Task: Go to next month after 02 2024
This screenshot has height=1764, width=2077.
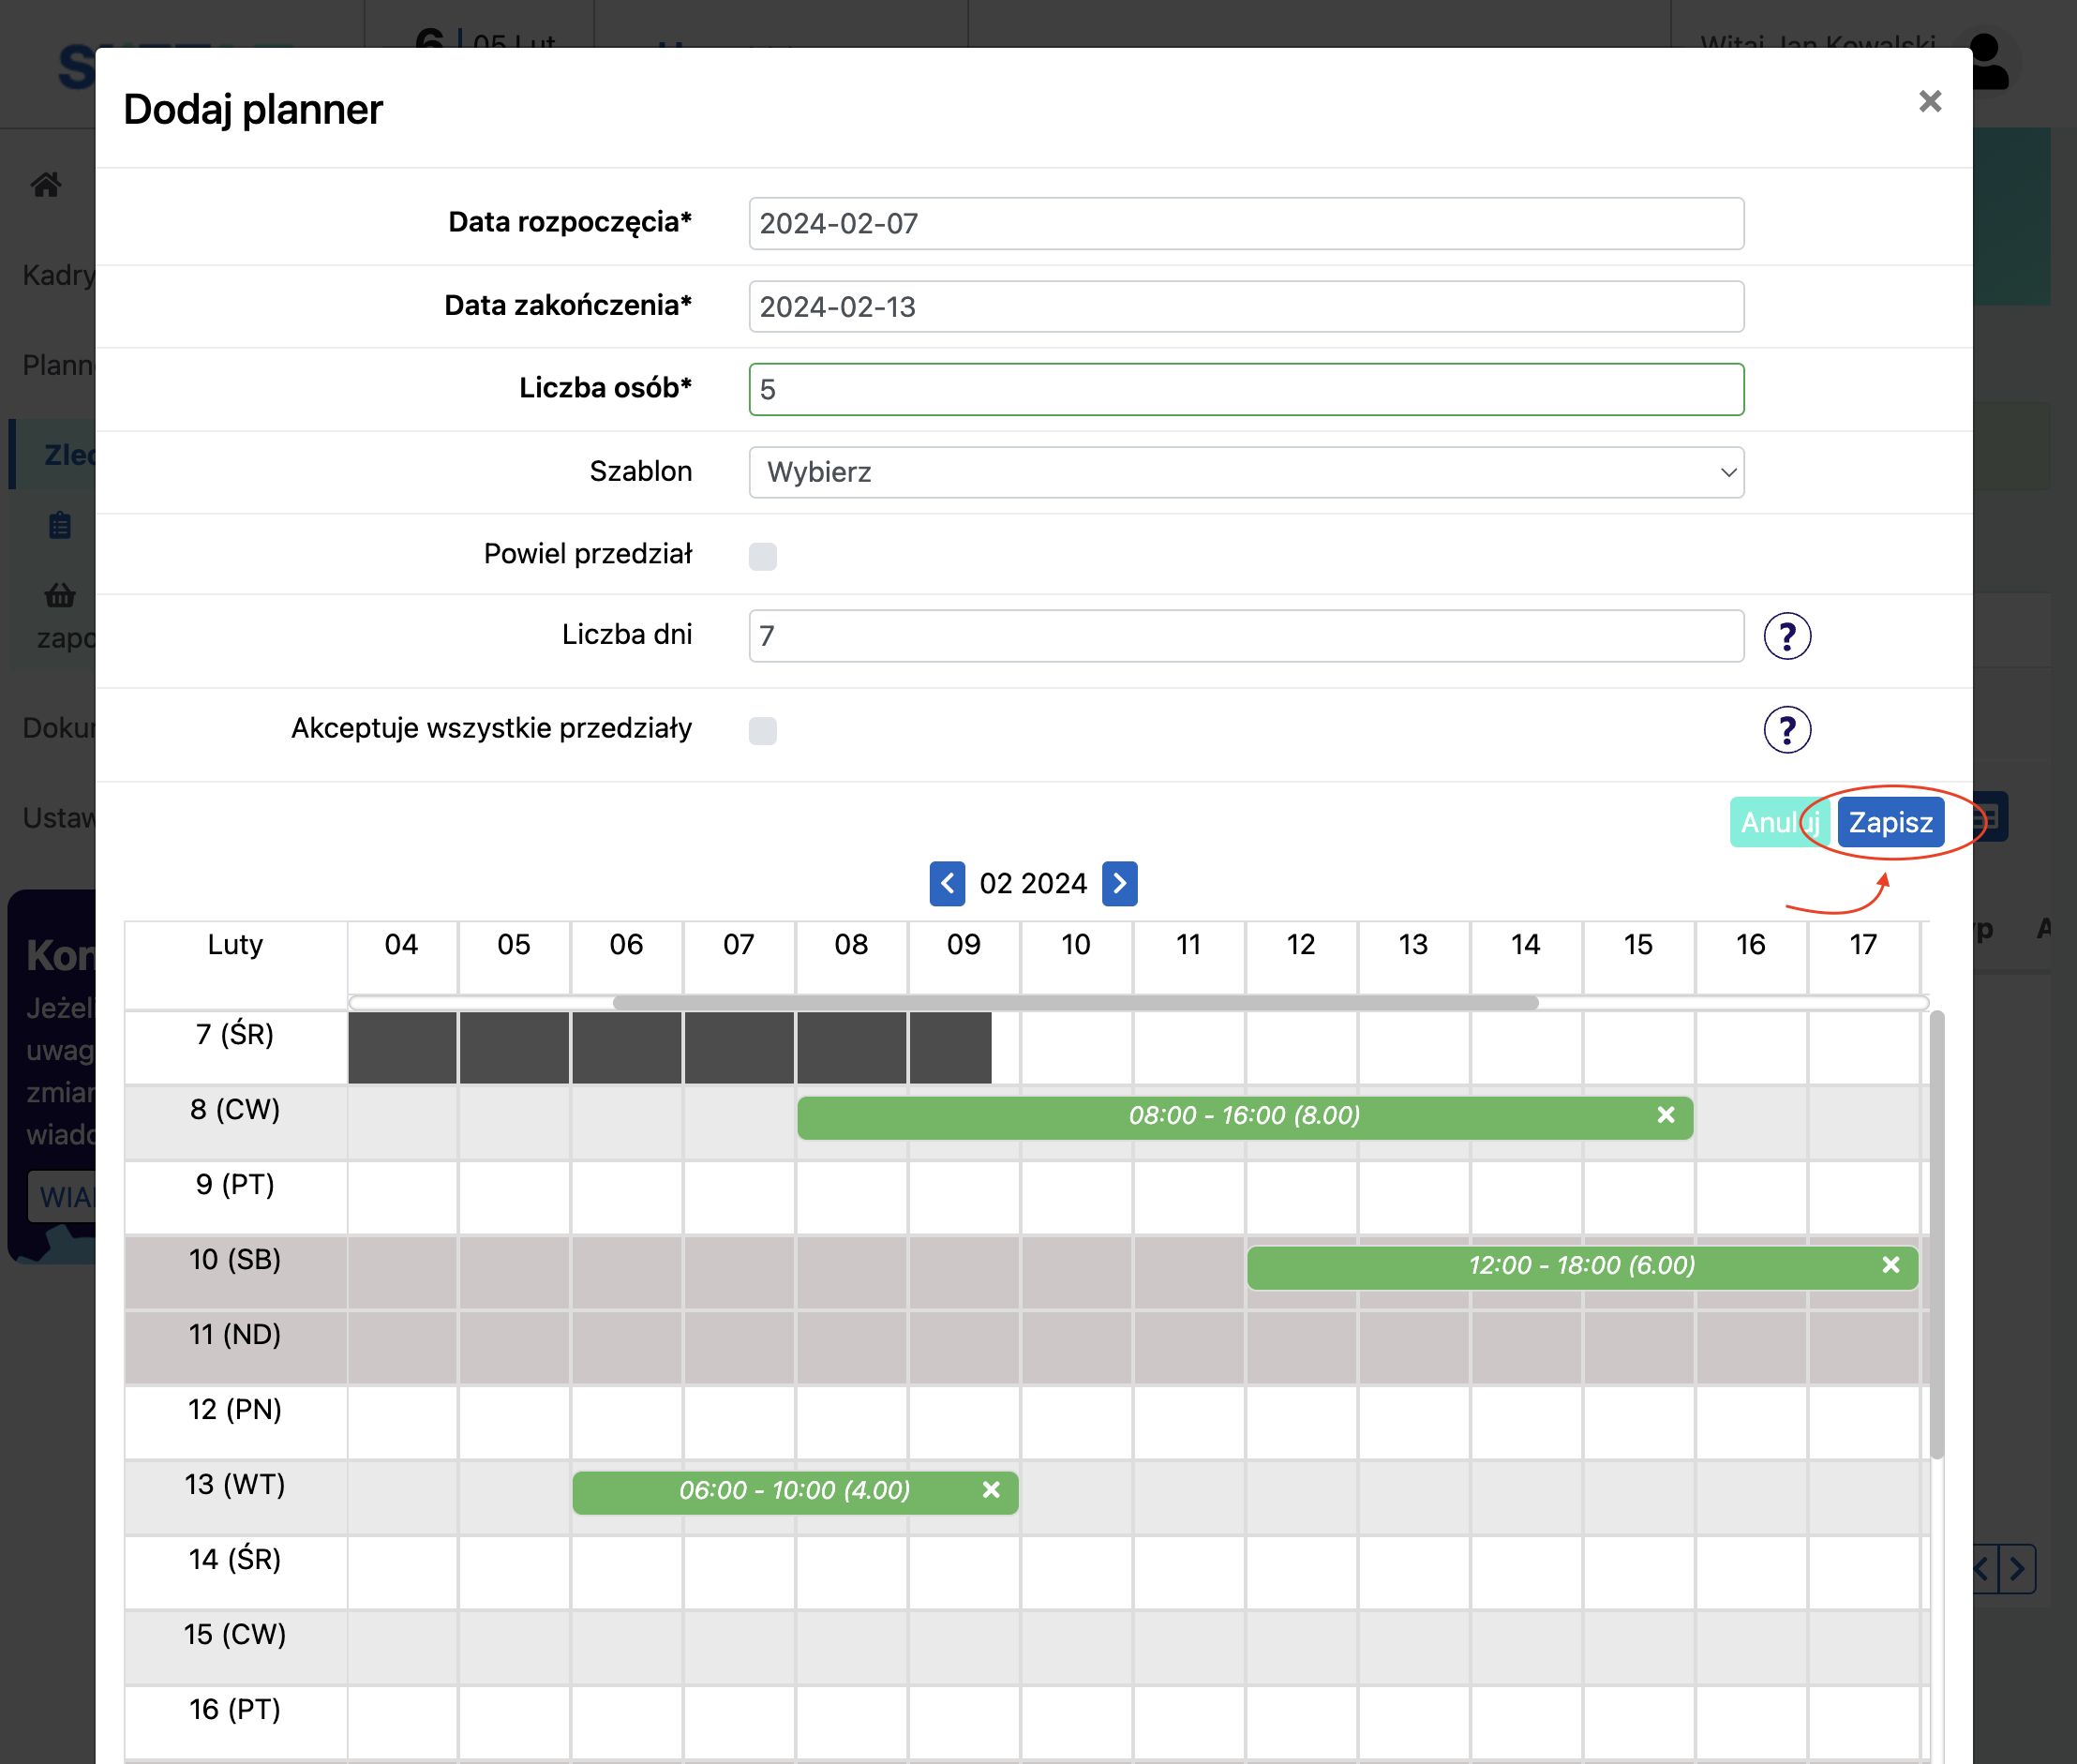Action: tap(1118, 883)
